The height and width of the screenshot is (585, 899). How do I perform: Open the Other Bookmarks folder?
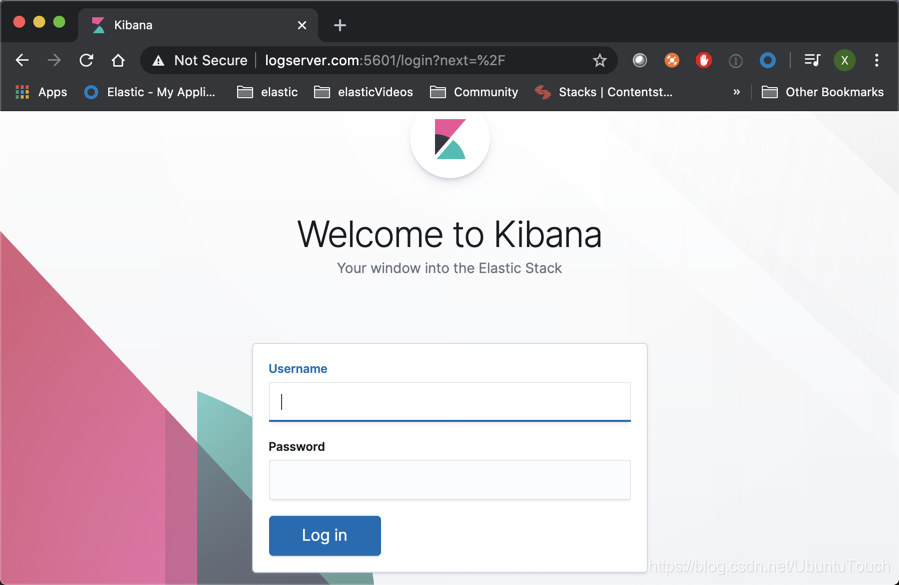pyautogui.click(x=823, y=92)
